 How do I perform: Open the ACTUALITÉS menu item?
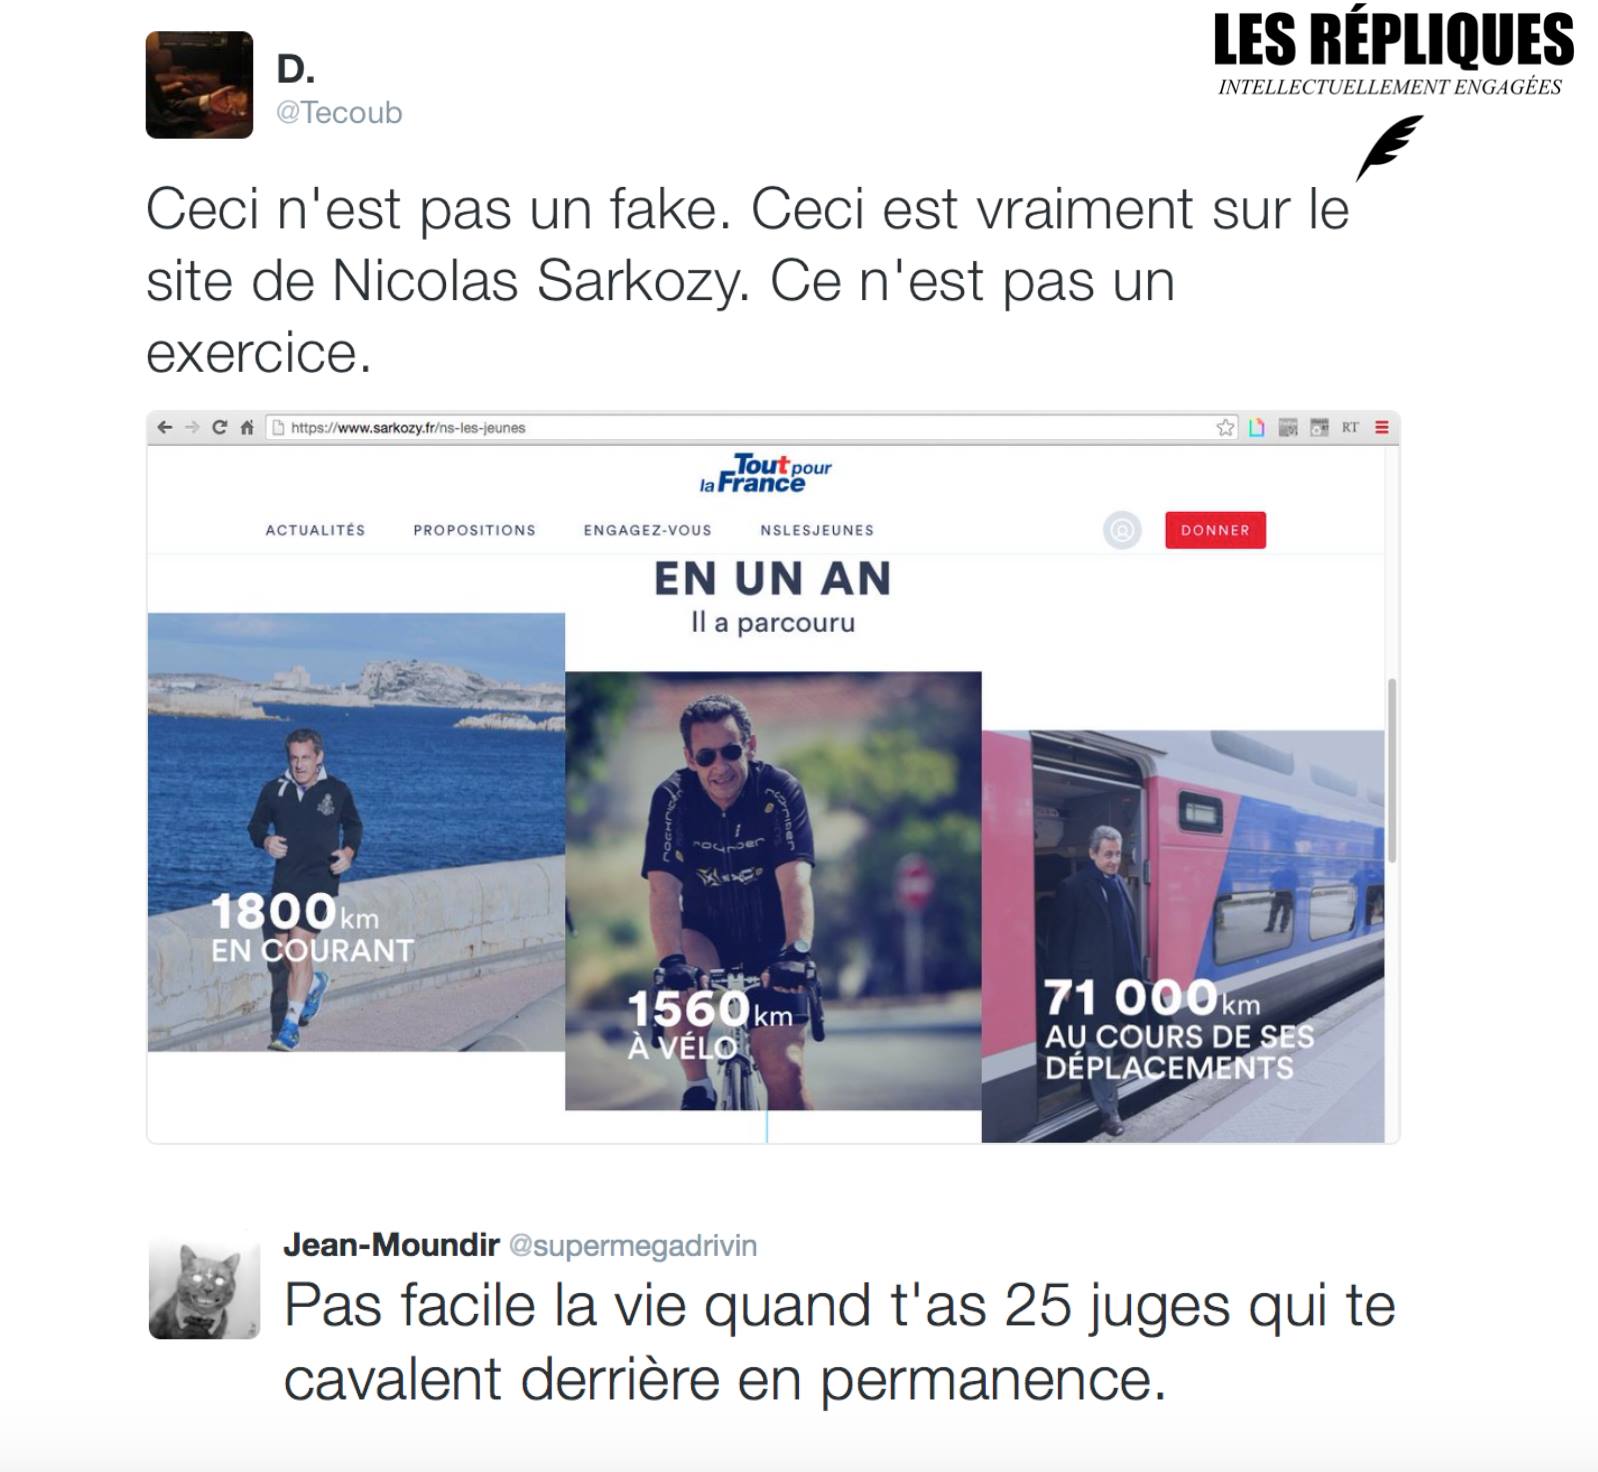pos(315,530)
